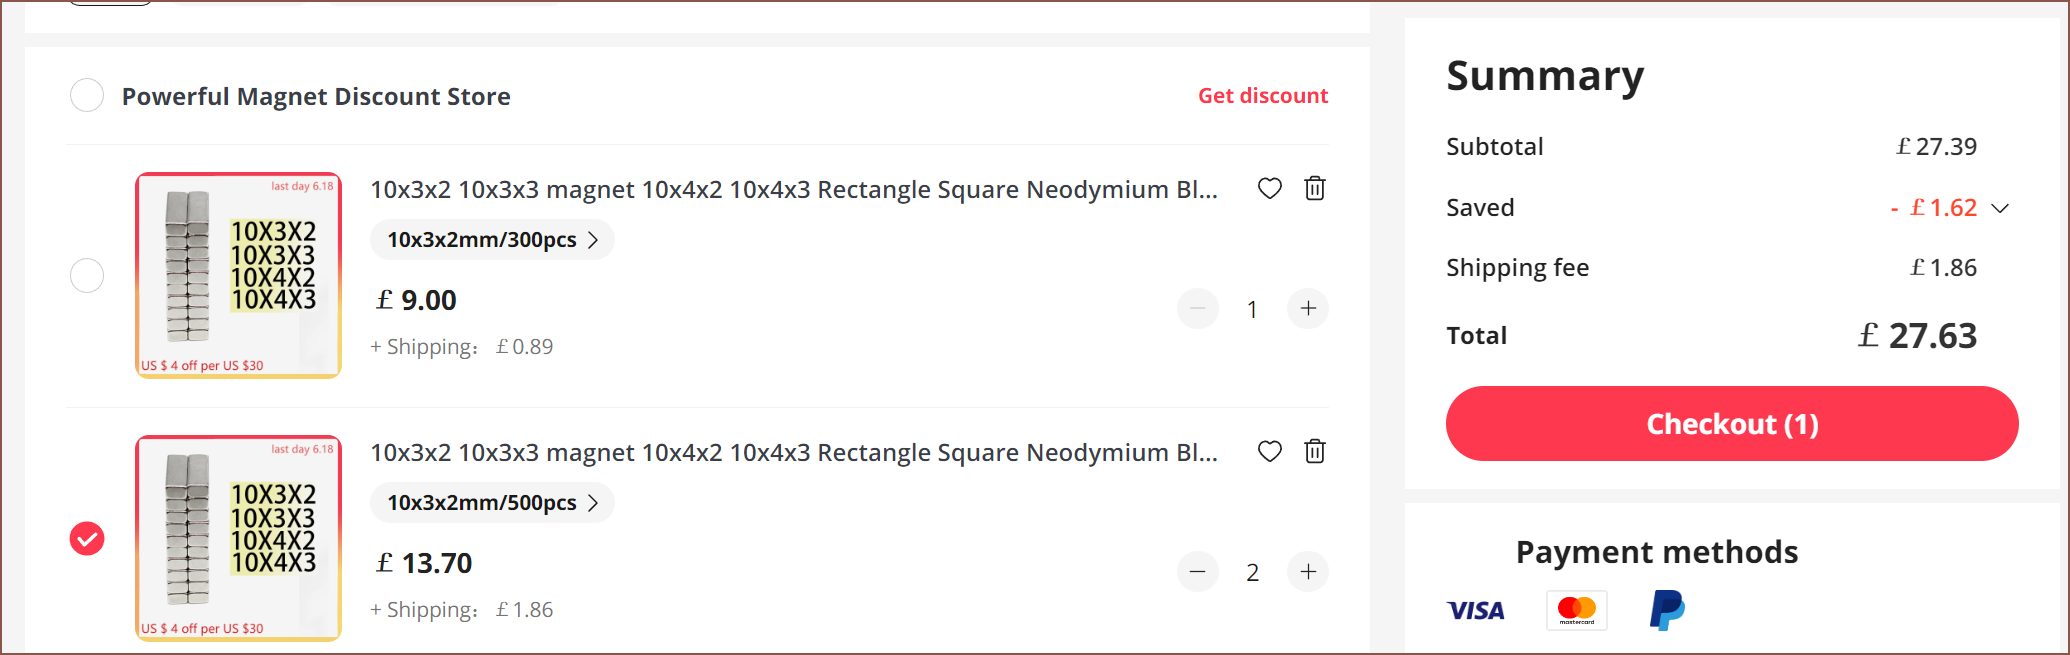Open the 10x3x2mm/500pcs variant selector
This screenshot has height=655, width=2070.
(x=492, y=503)
